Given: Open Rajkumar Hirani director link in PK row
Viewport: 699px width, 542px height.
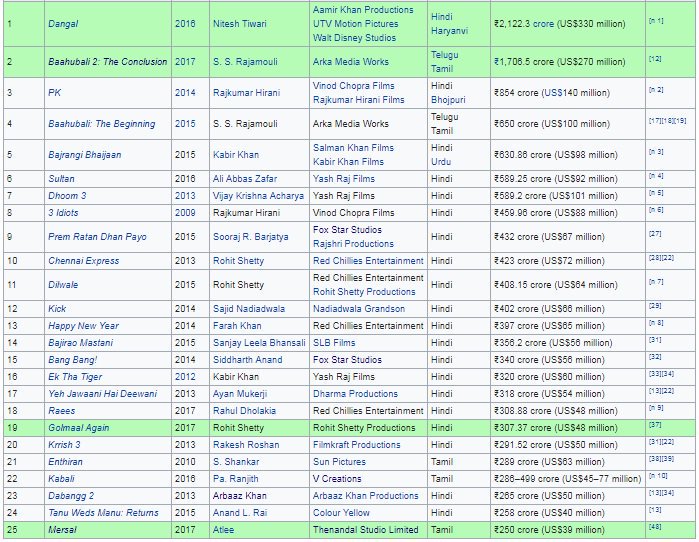Looking at the screenshot, I should click(x=247, y=93).
